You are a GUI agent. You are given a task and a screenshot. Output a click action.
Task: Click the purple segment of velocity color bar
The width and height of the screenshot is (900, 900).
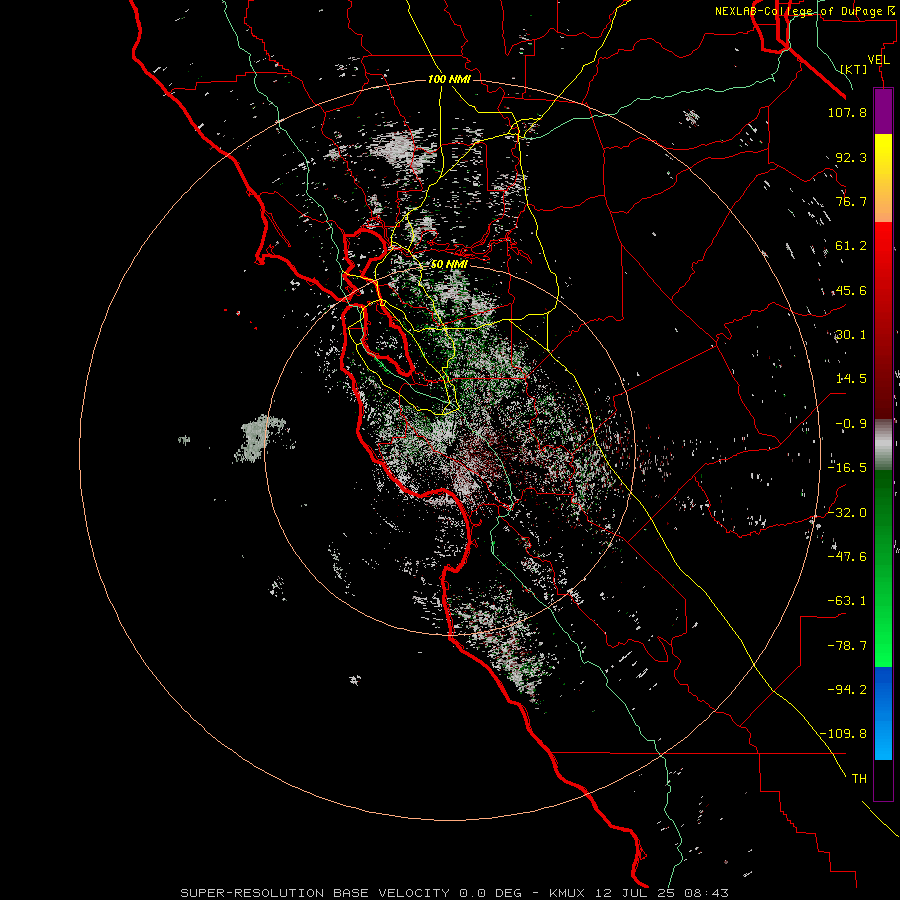pyautogui.click(x=883, y=111)
